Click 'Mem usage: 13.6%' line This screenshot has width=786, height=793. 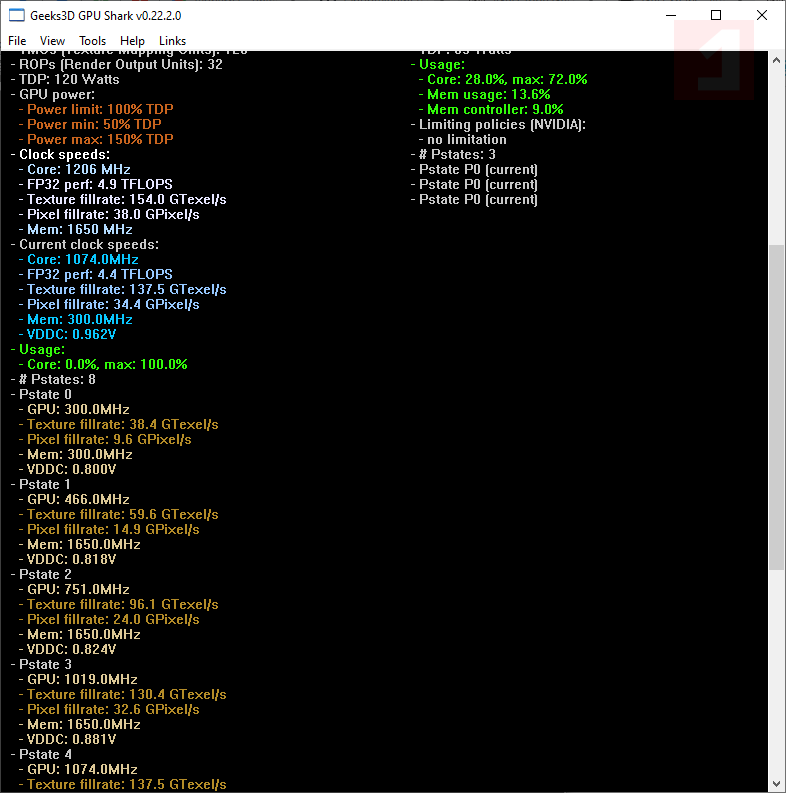coord(485,95)
